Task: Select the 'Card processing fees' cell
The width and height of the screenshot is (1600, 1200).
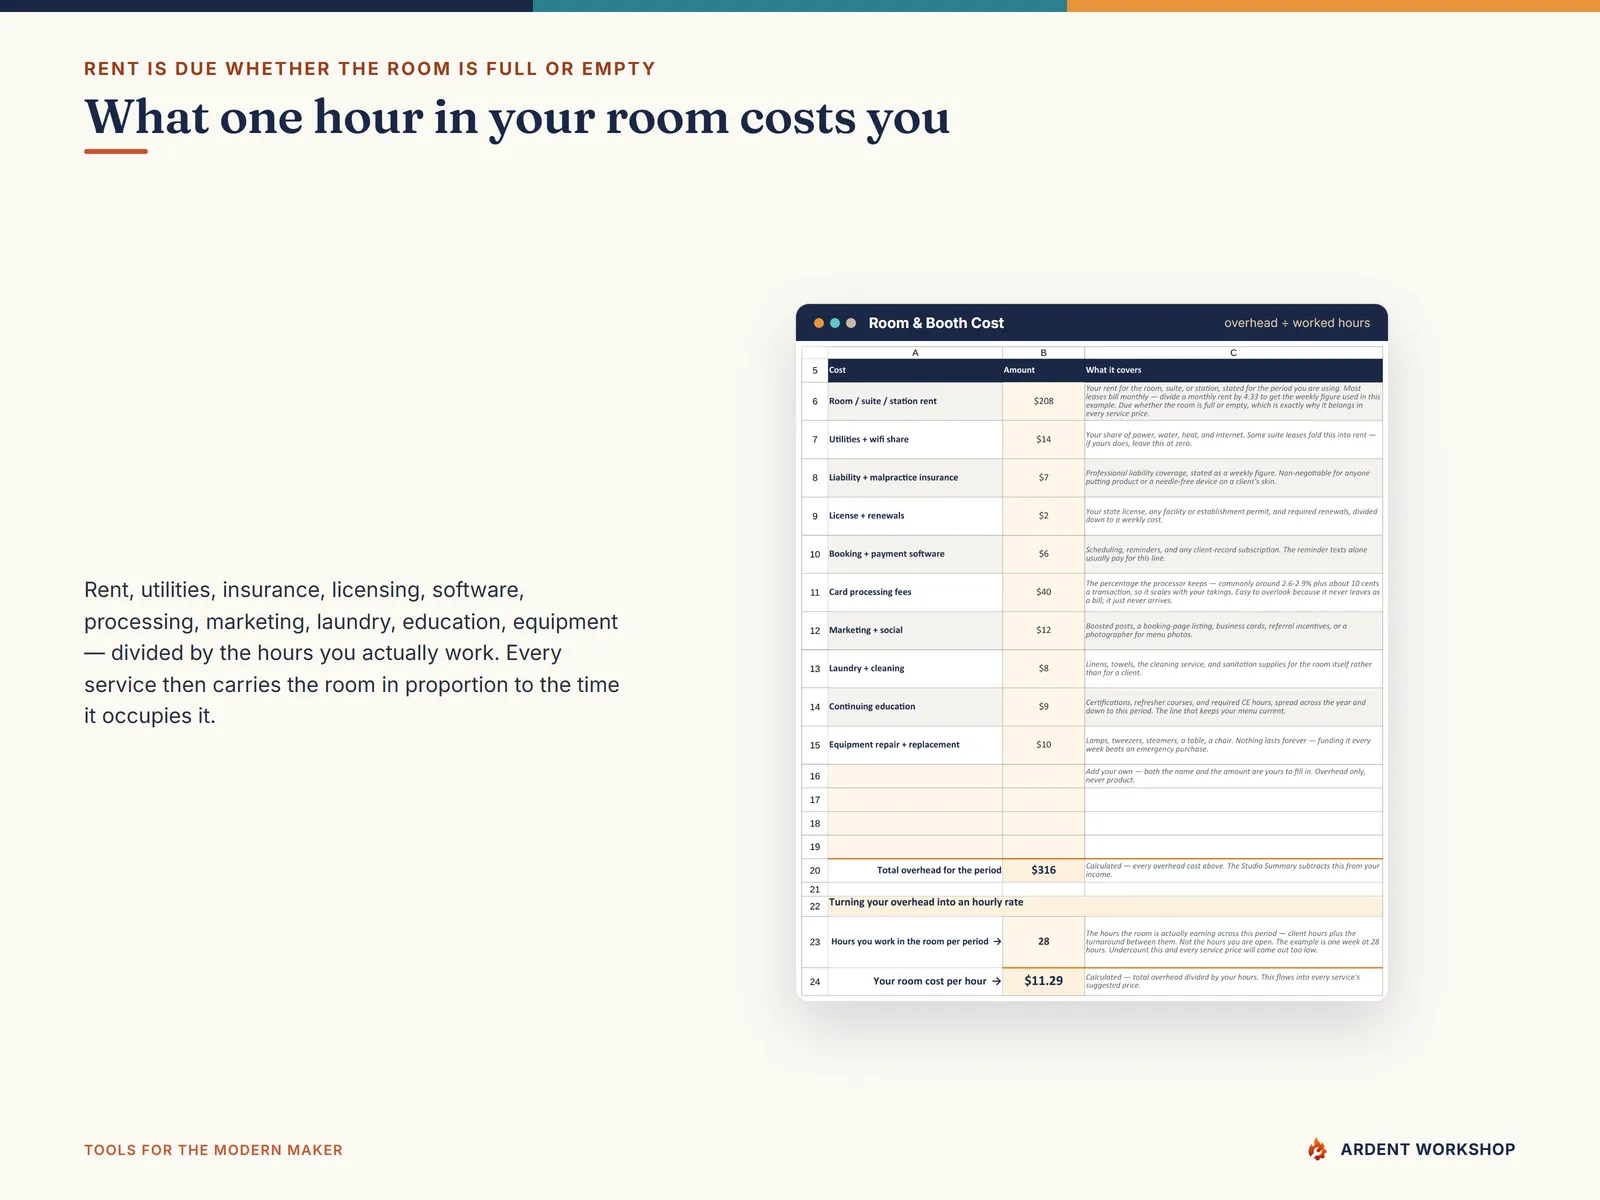Action: 915,592
